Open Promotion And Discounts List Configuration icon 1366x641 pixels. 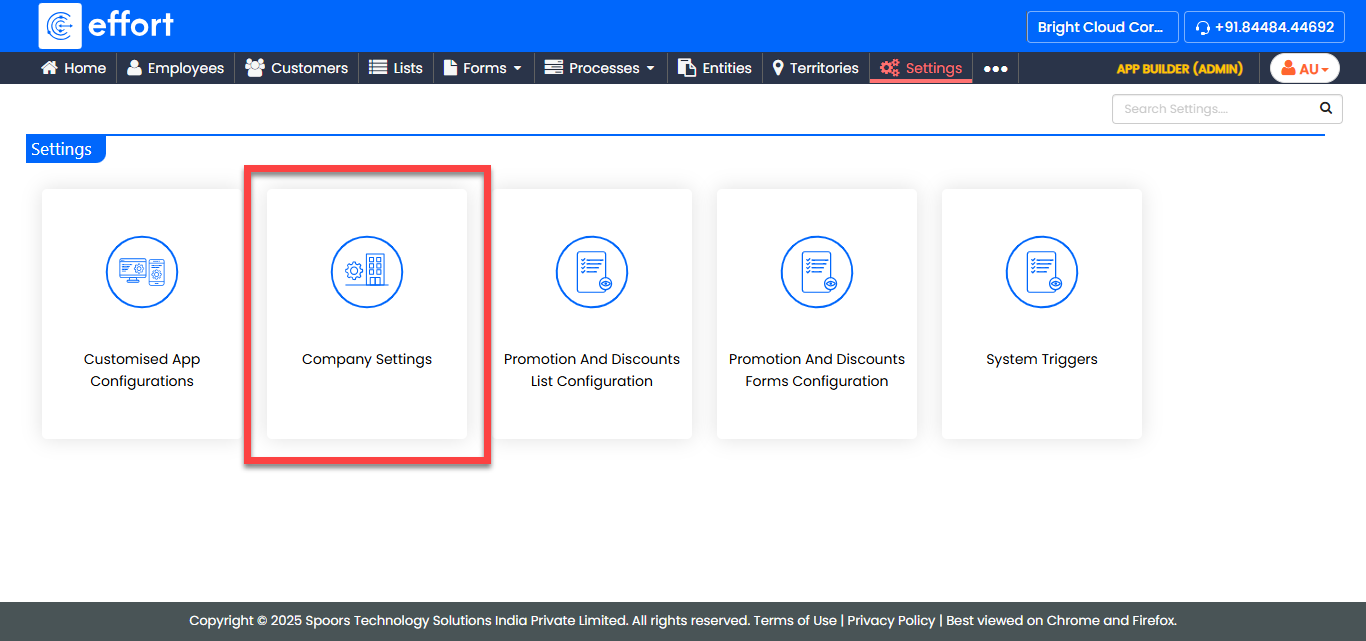[x=592, y=272]
